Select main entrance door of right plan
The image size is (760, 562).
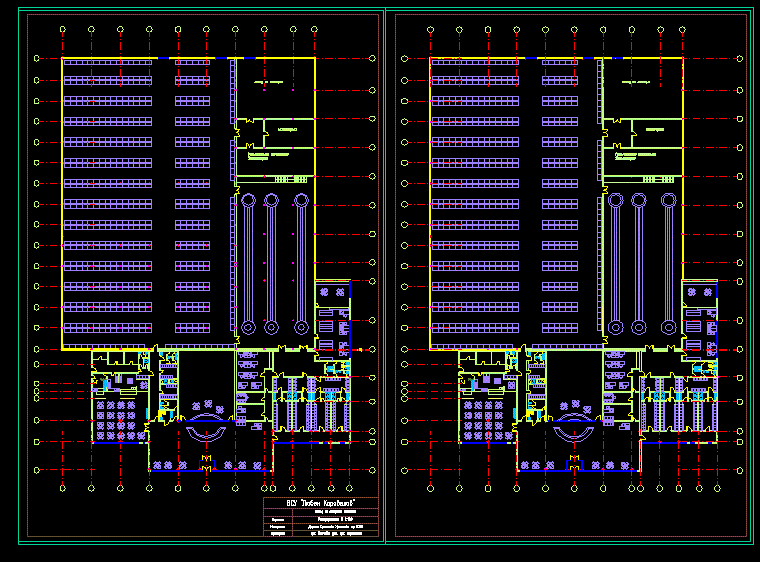(x=576, y=462)
